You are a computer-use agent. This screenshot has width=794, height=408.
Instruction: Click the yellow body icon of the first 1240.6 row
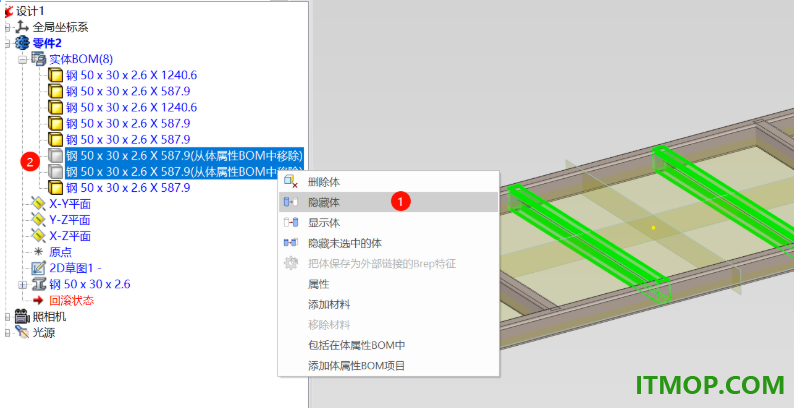point(56,76)
